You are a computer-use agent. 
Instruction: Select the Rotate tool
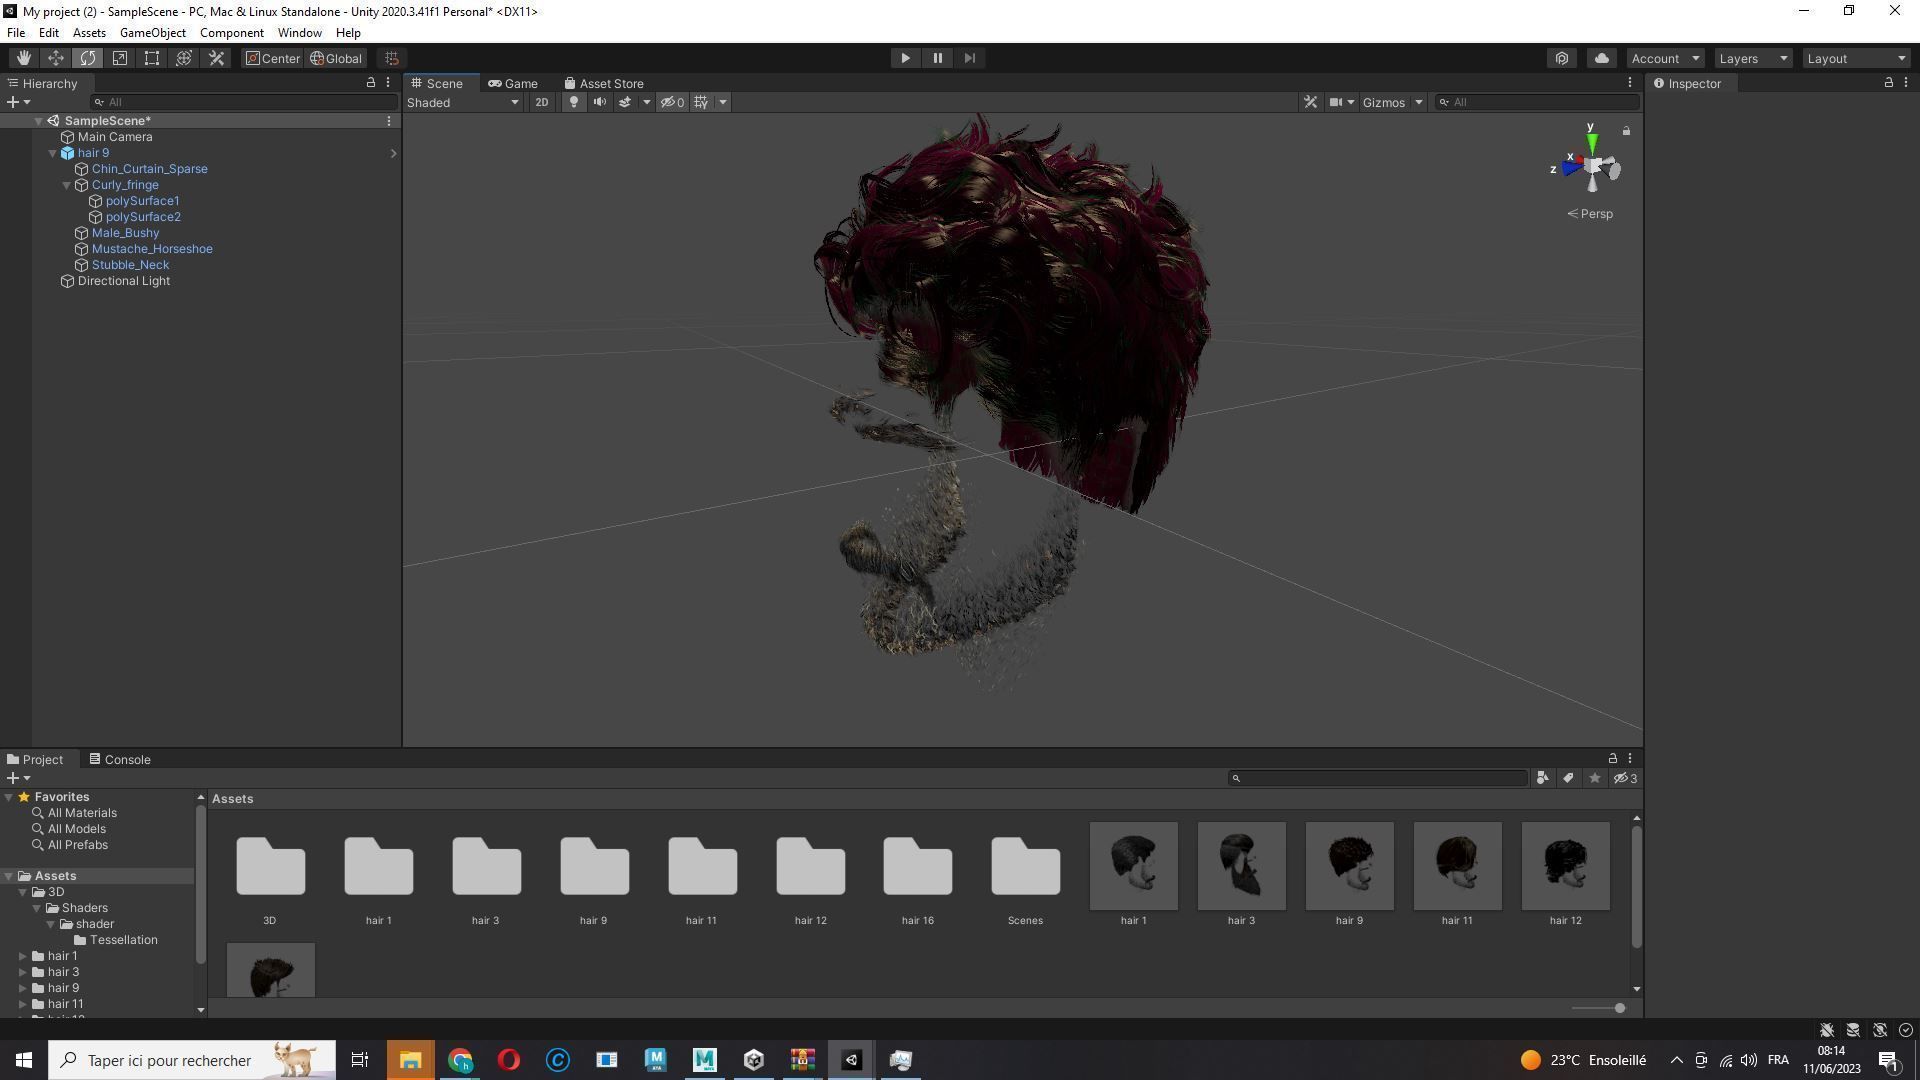click(88, 58)
